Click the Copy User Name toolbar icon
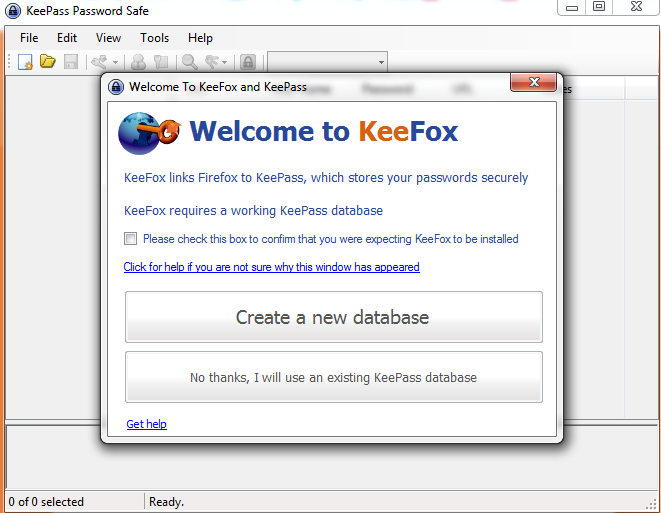The height and width of the screenshot is (513, 661). [x=138, y=62]
